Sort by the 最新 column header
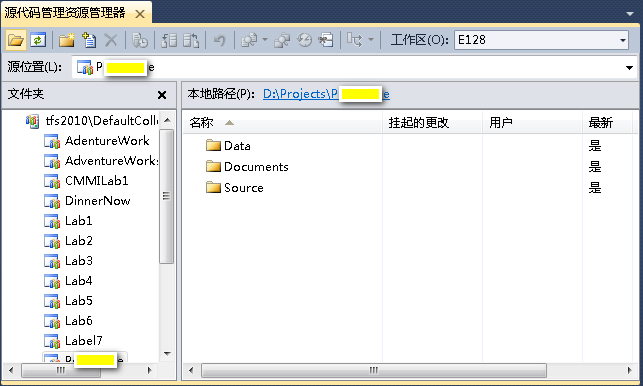Viewport: 643px width, 386px height. tap(607, 123)
